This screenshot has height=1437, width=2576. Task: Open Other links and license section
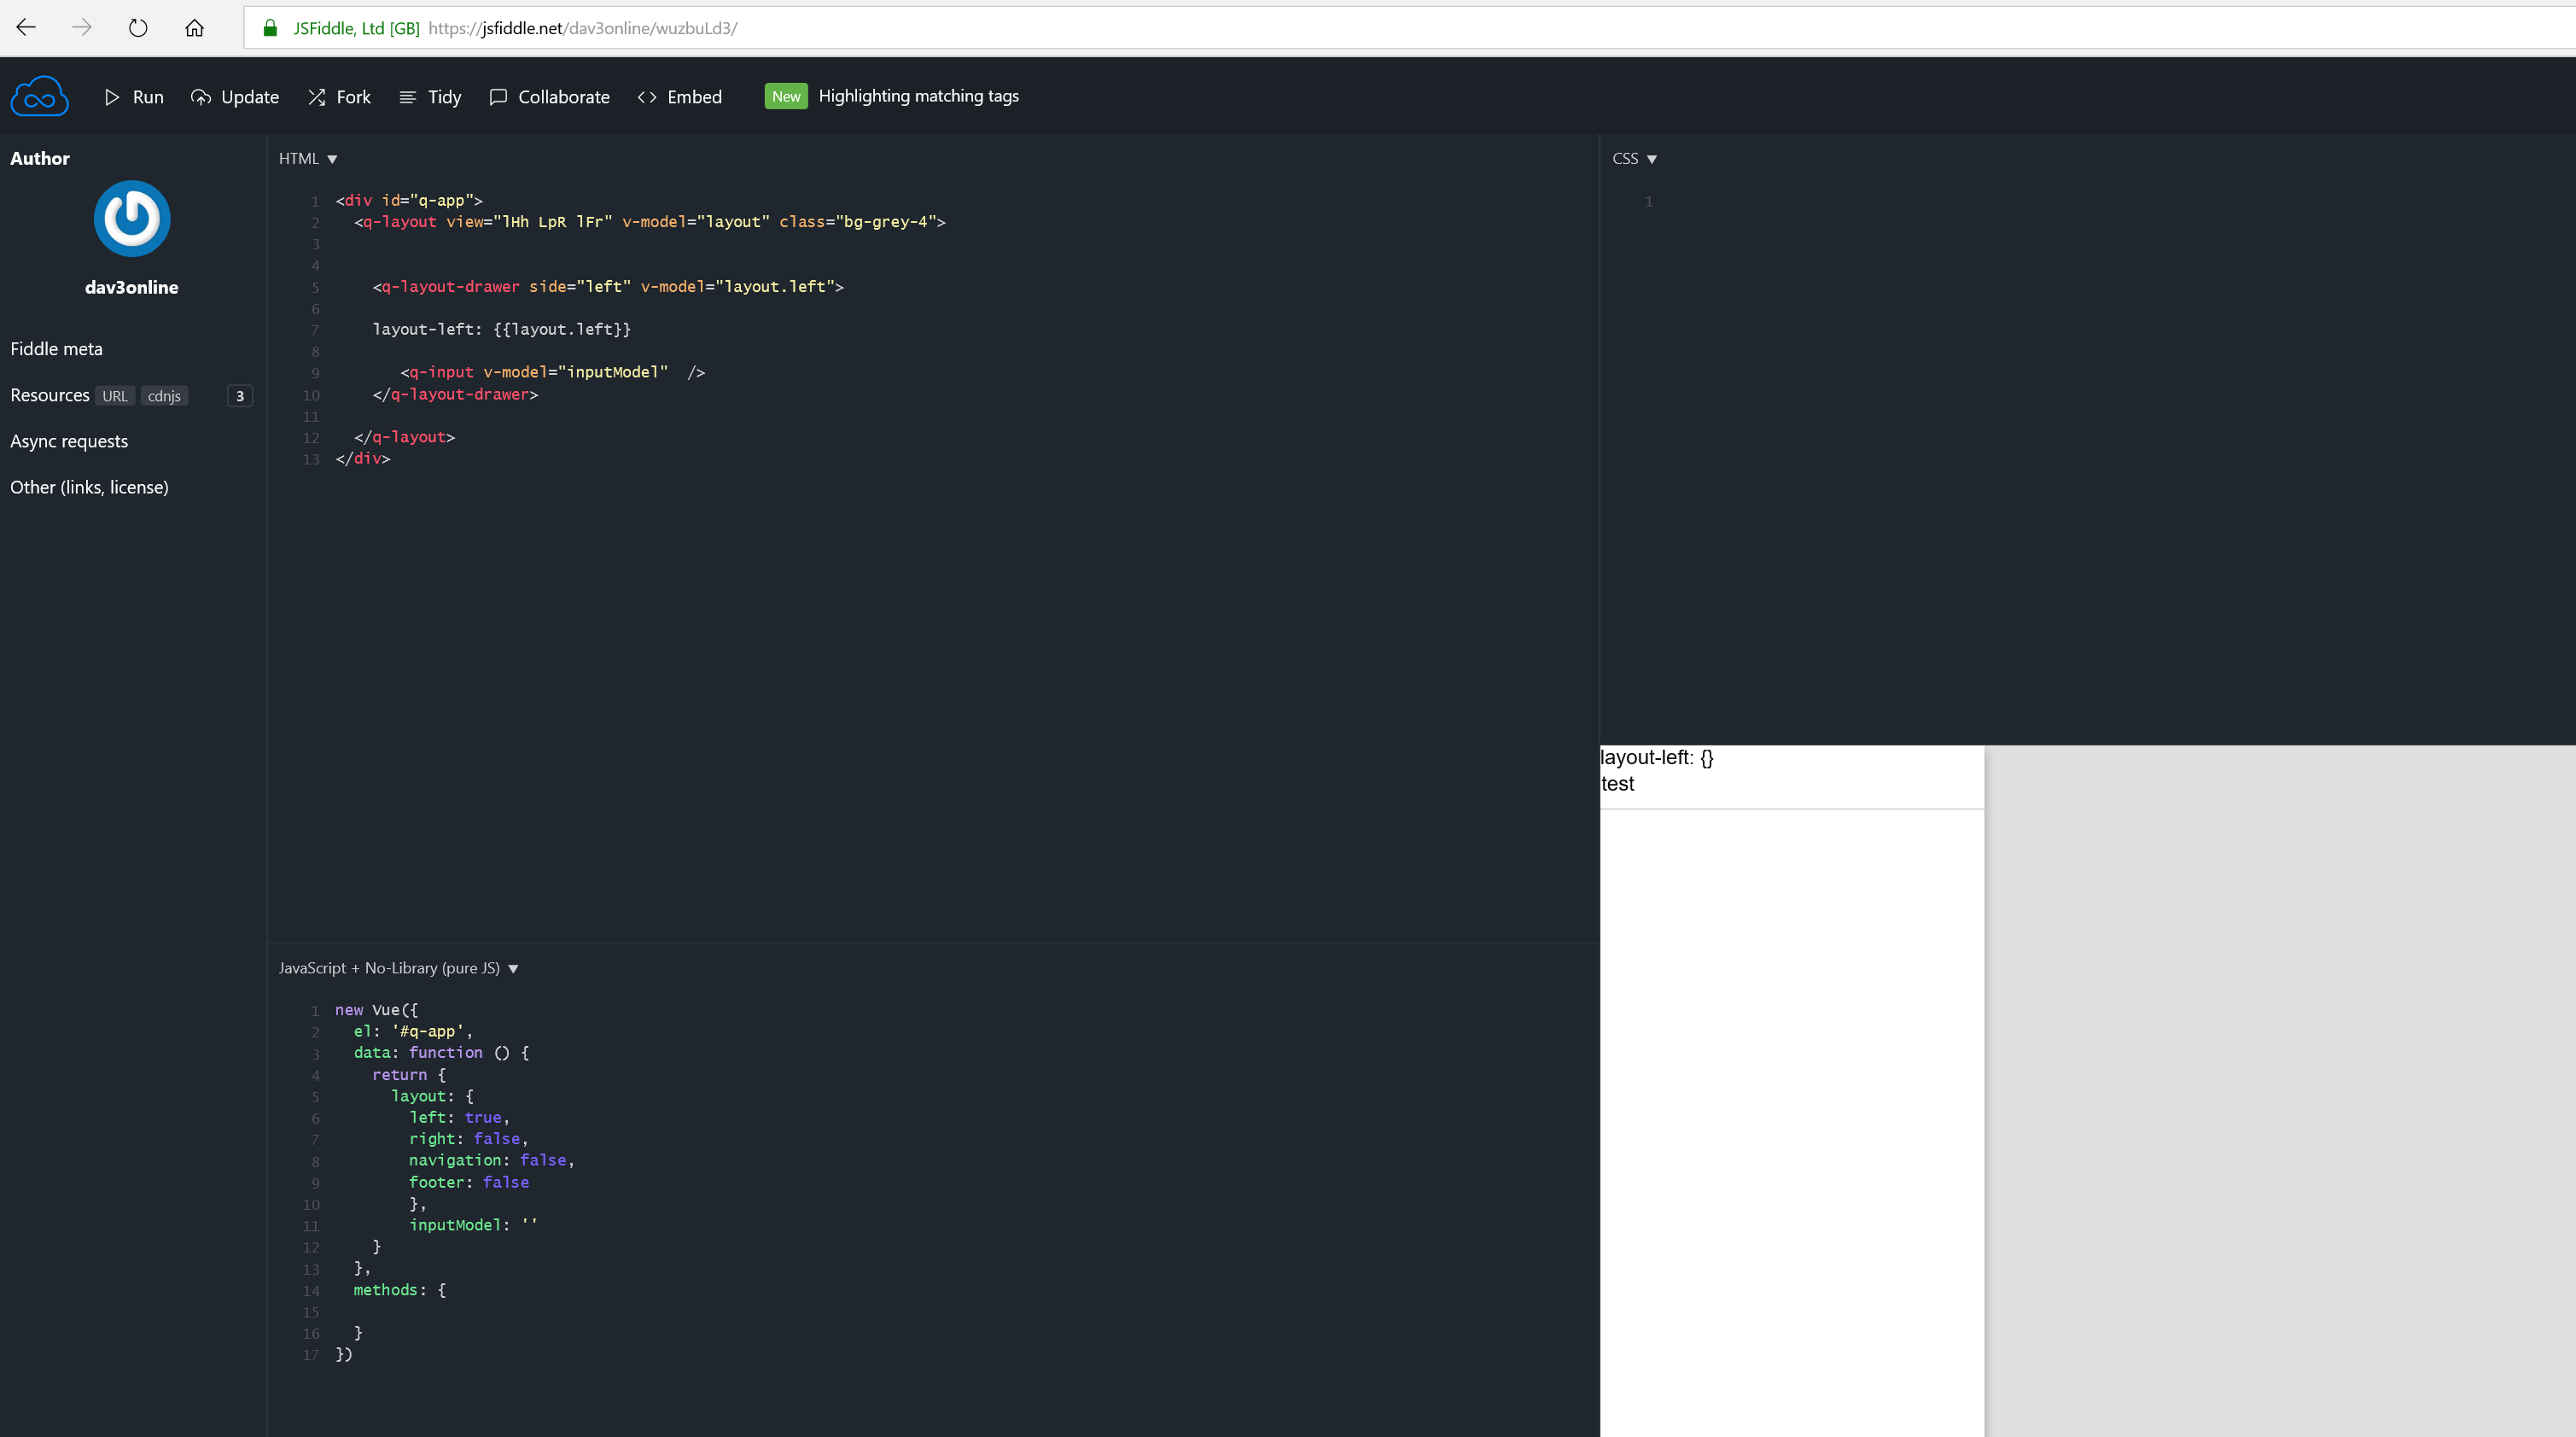89,487
